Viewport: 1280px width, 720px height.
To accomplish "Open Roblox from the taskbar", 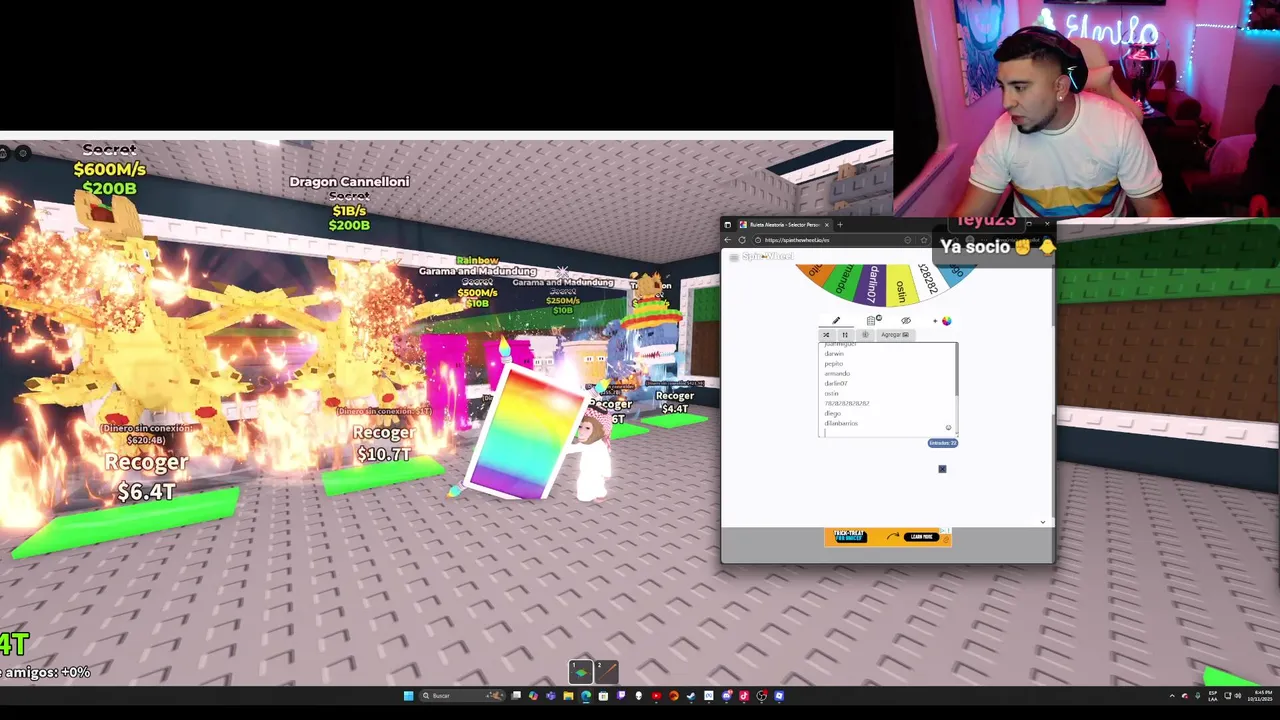I will click(x=779, y=696).
